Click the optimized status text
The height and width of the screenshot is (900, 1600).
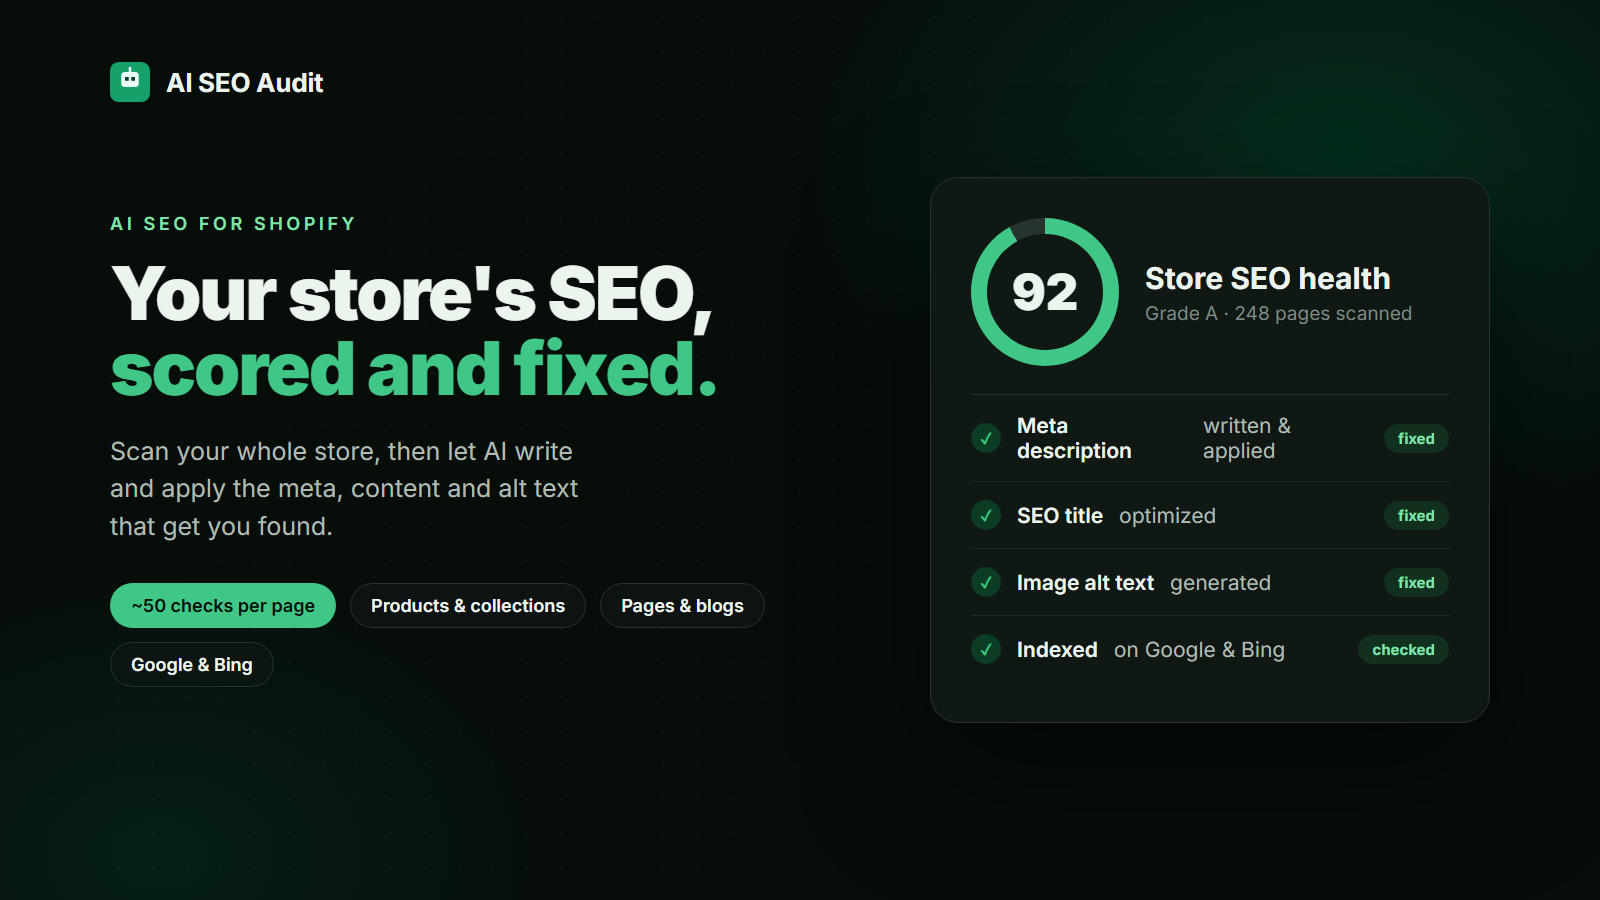coord(1167,516)
